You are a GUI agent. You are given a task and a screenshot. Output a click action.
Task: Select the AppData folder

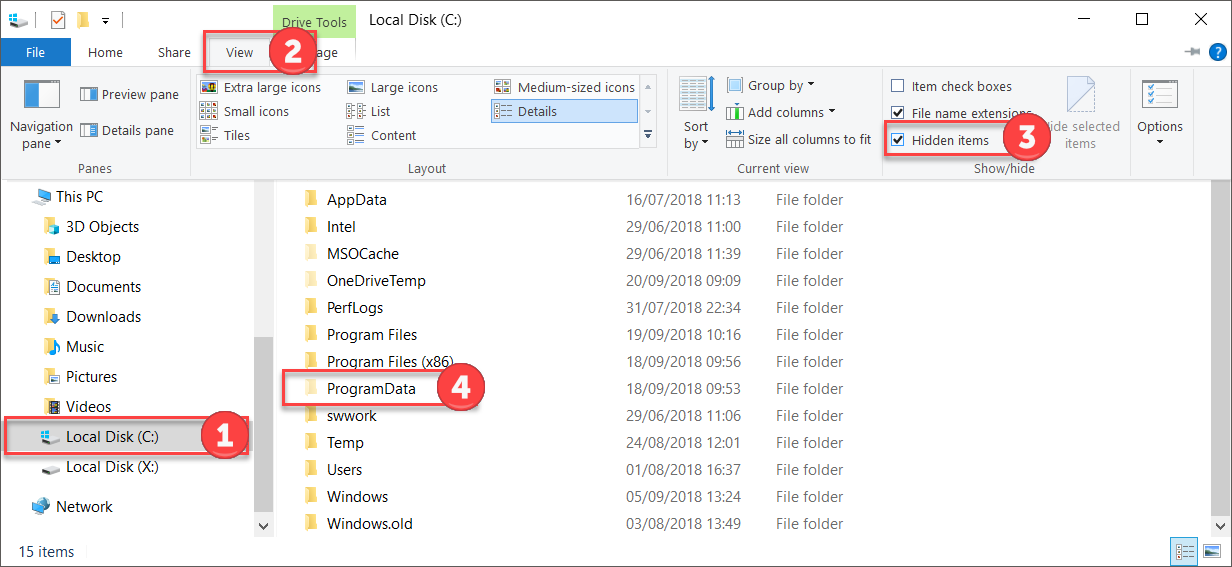click(x=357, y=200)
